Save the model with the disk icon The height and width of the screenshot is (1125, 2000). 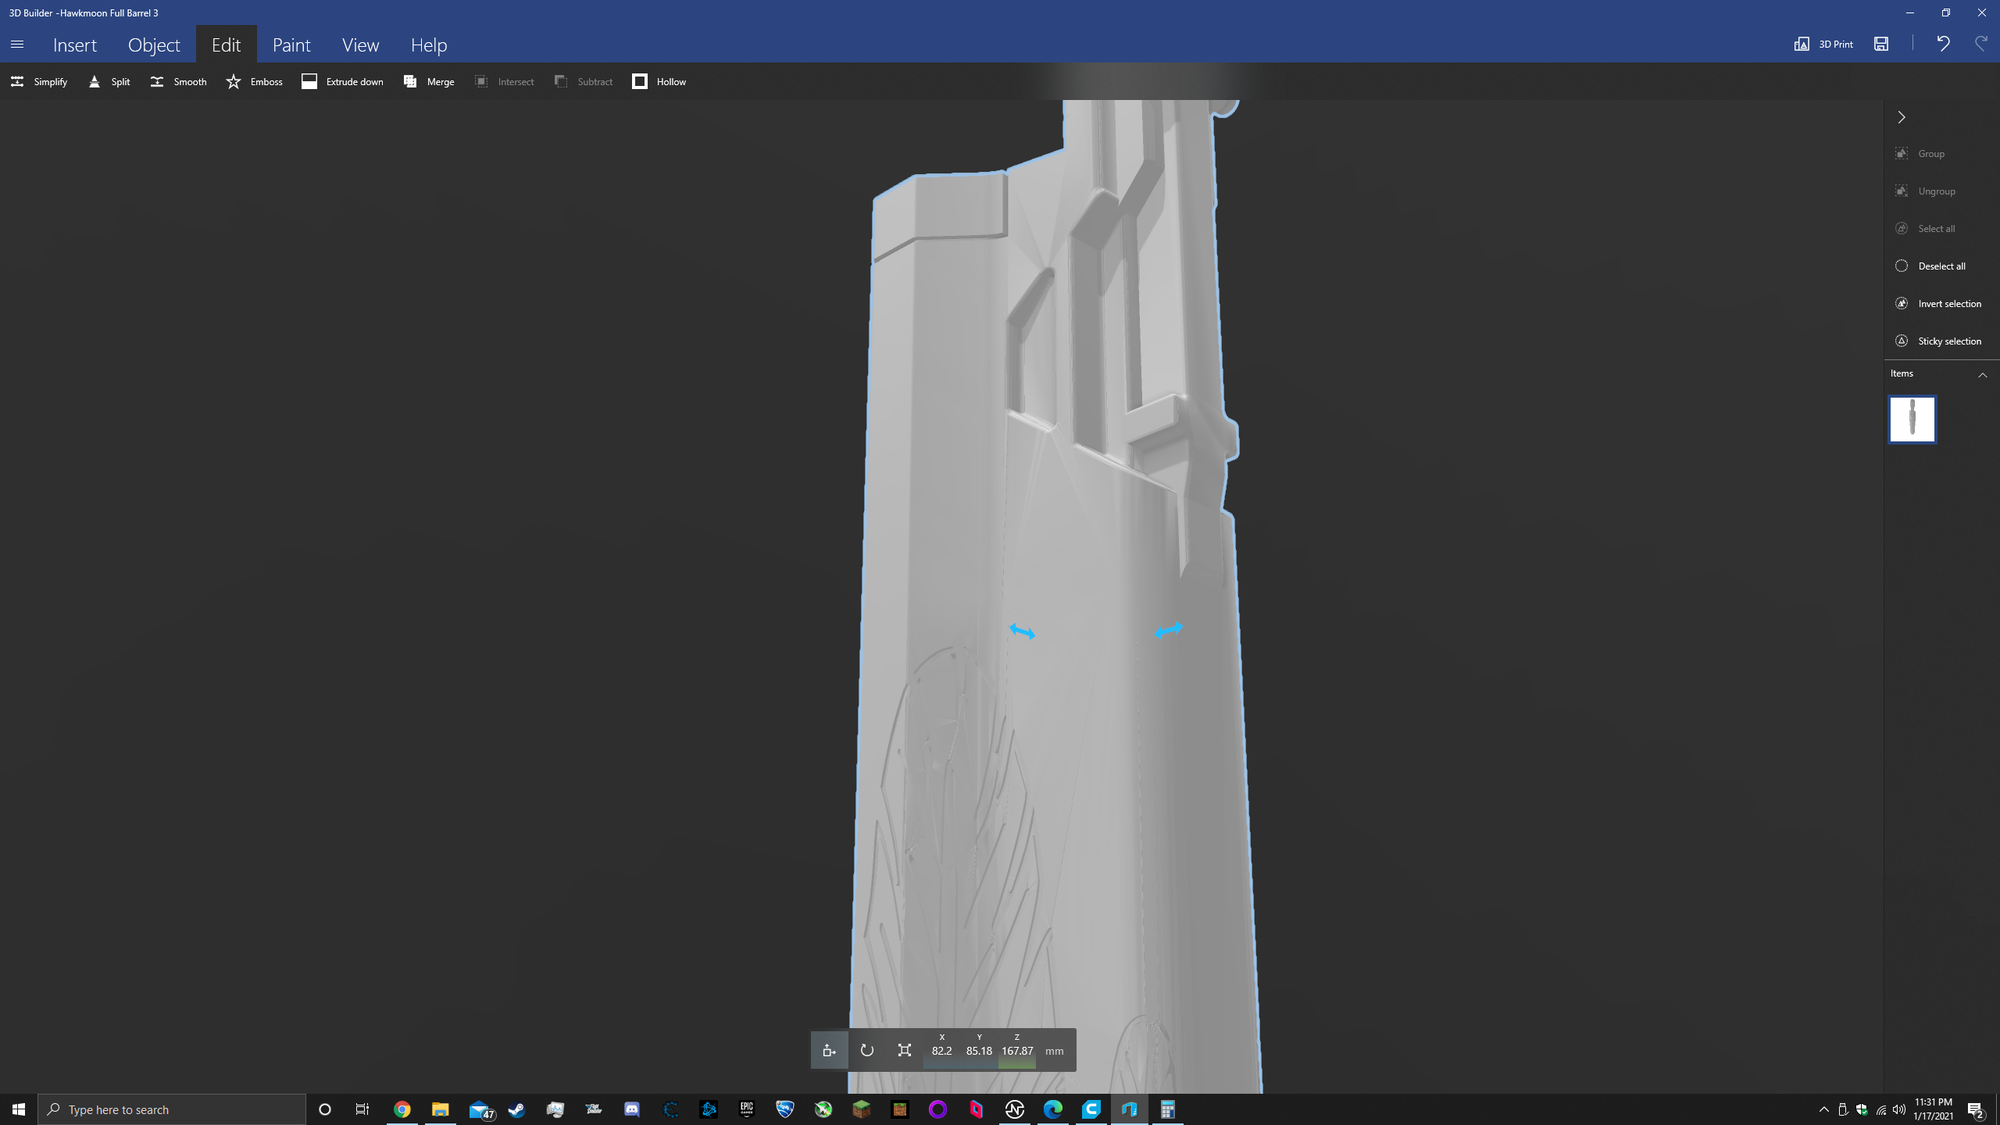pyautogui.click(x=1881, y=44)
